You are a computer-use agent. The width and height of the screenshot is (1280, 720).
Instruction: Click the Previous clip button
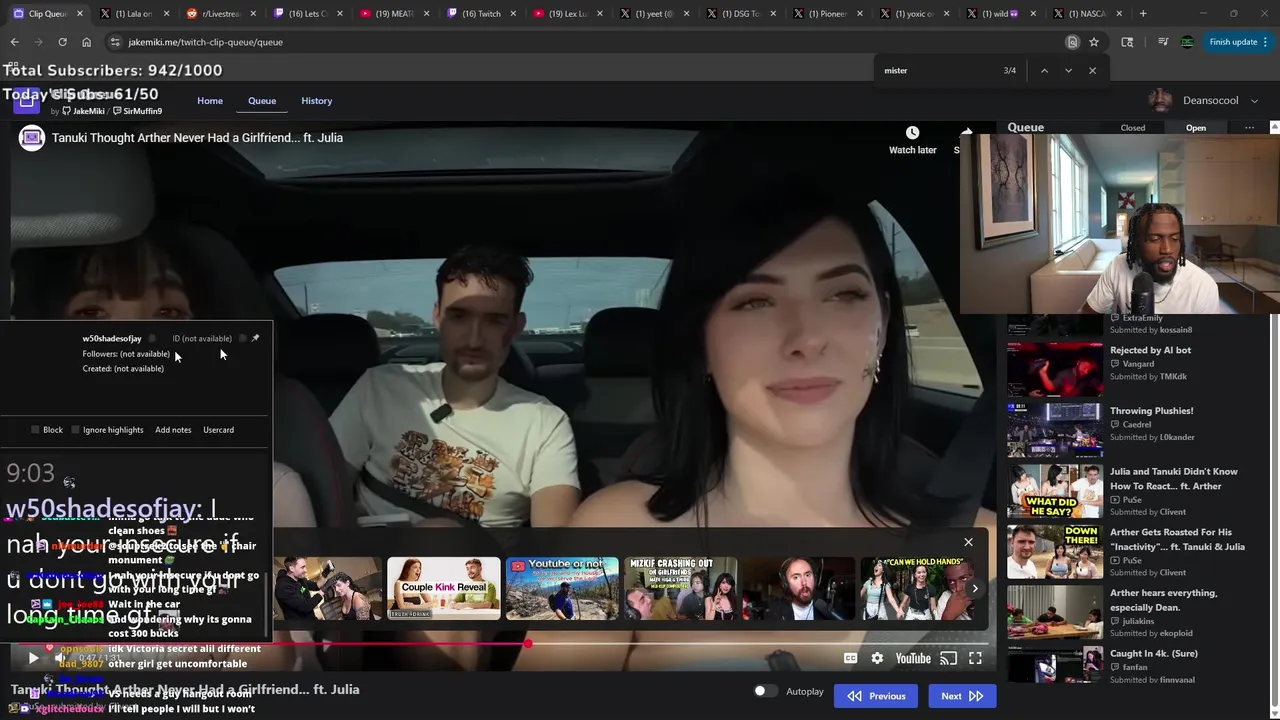876,696
